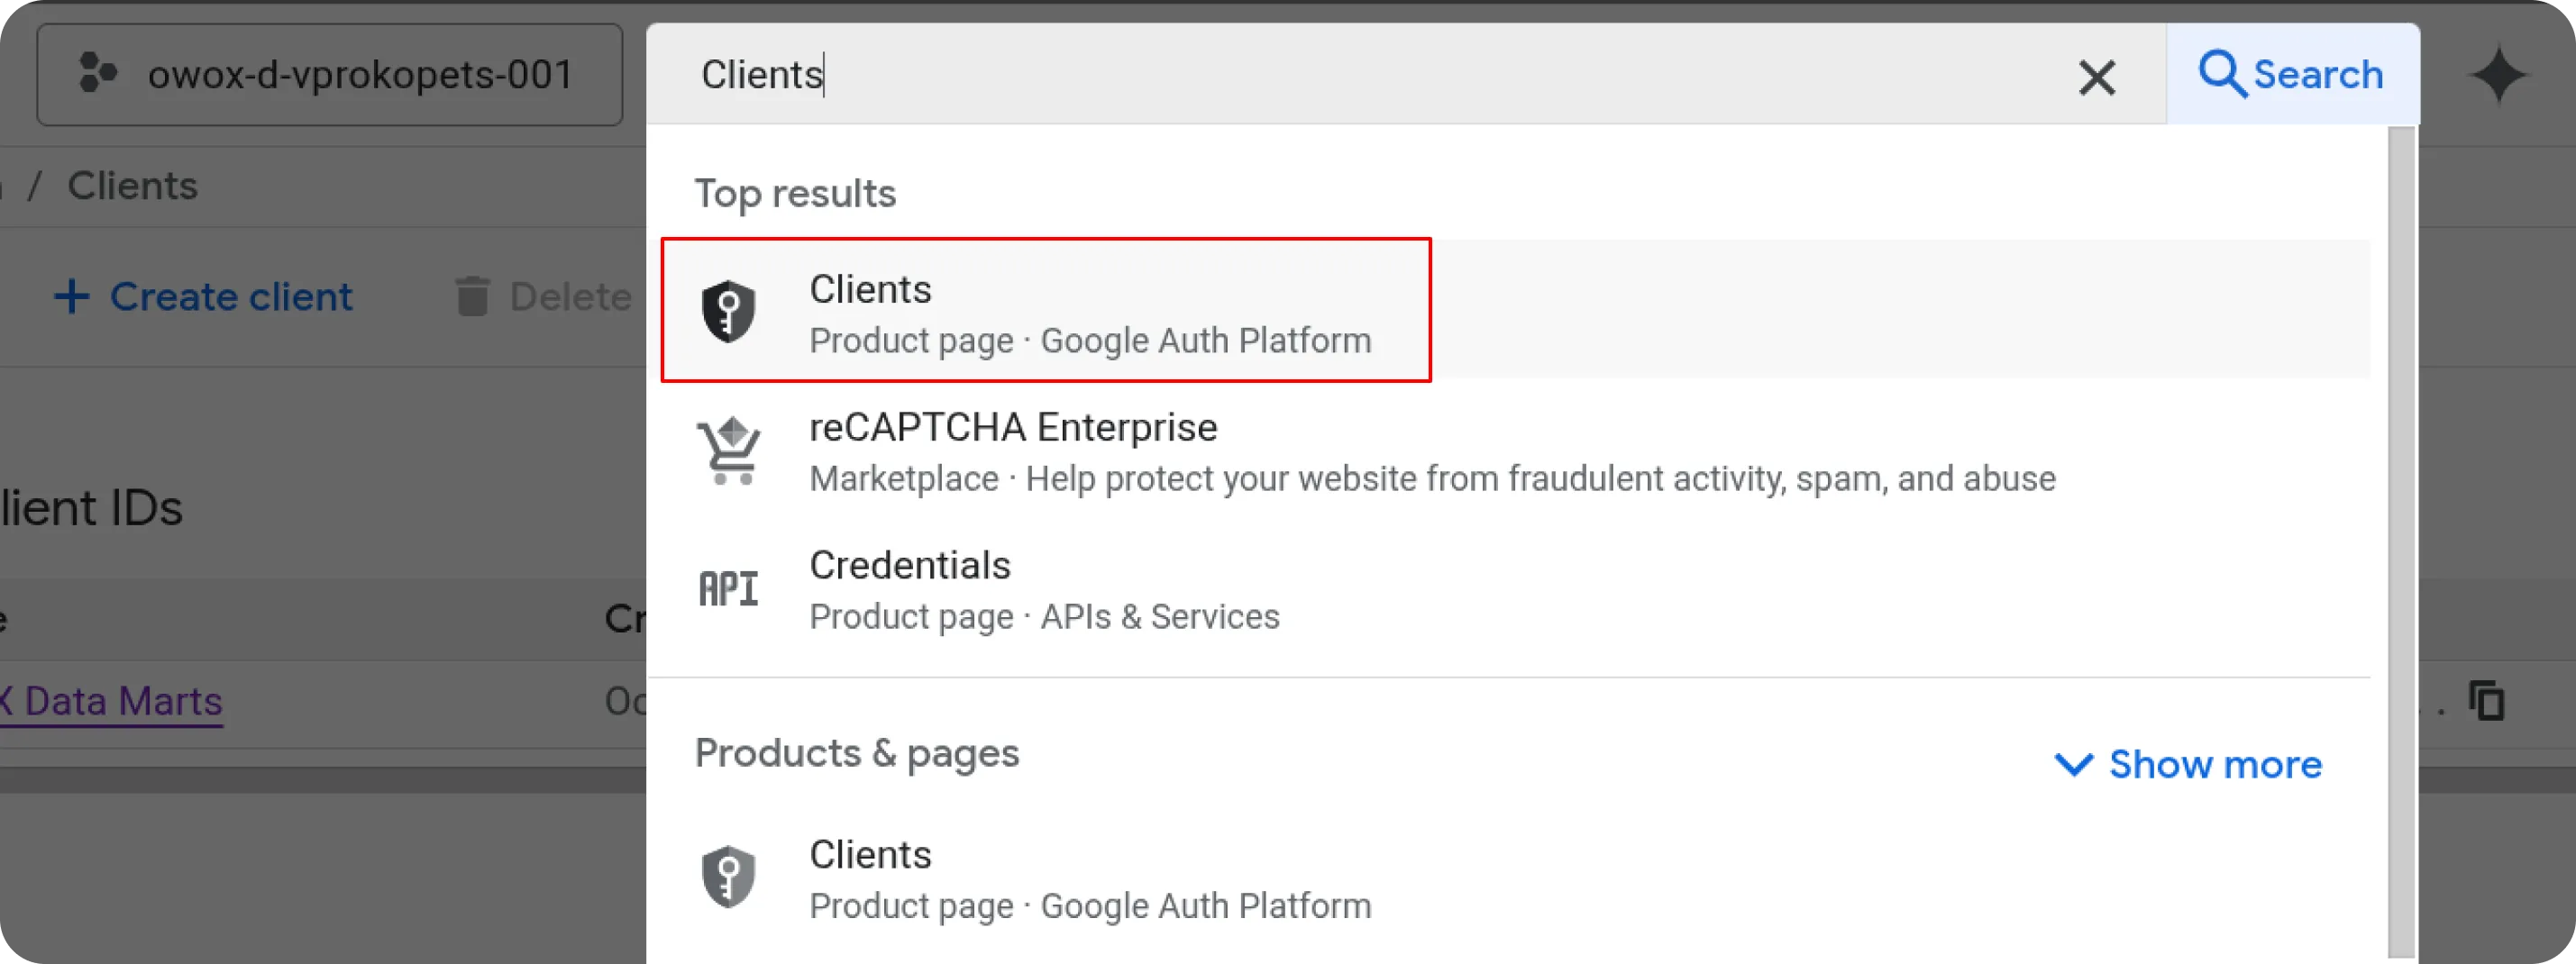Click the API icon next to Credentials

(x=729, y=587)
